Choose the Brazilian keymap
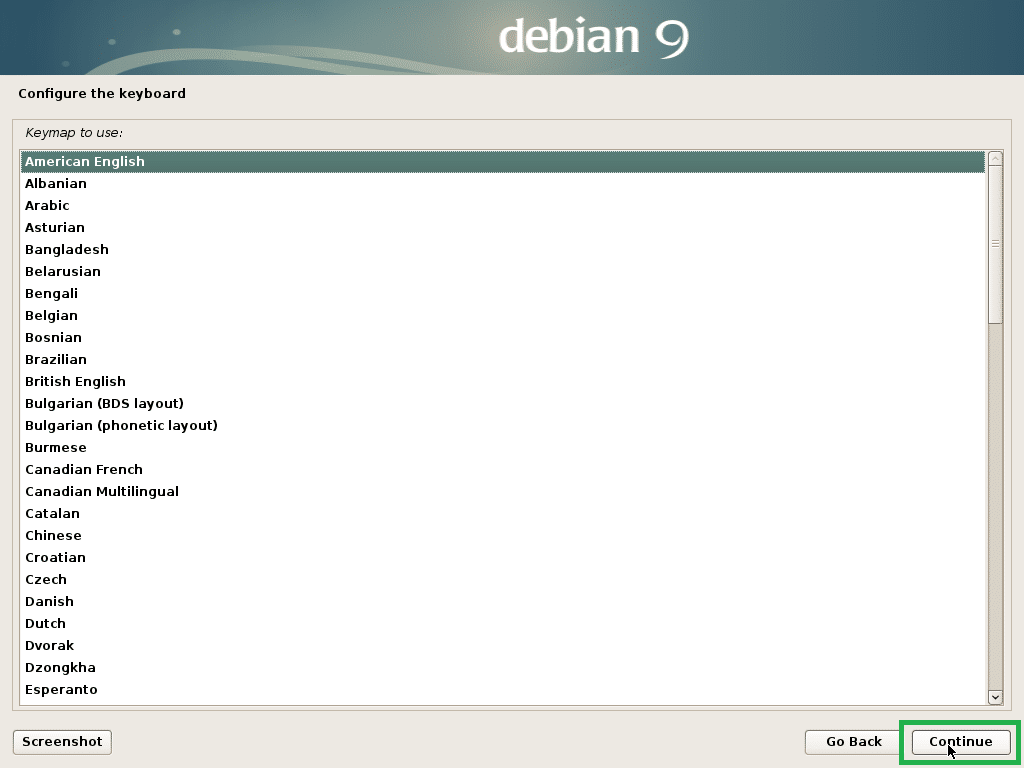This screenshot has width=1024, height=768. 502,359
